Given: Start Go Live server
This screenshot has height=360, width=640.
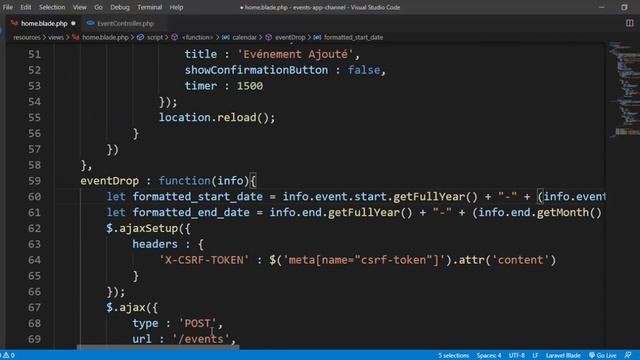Looking at the screenshot, I should coord(602,356).
